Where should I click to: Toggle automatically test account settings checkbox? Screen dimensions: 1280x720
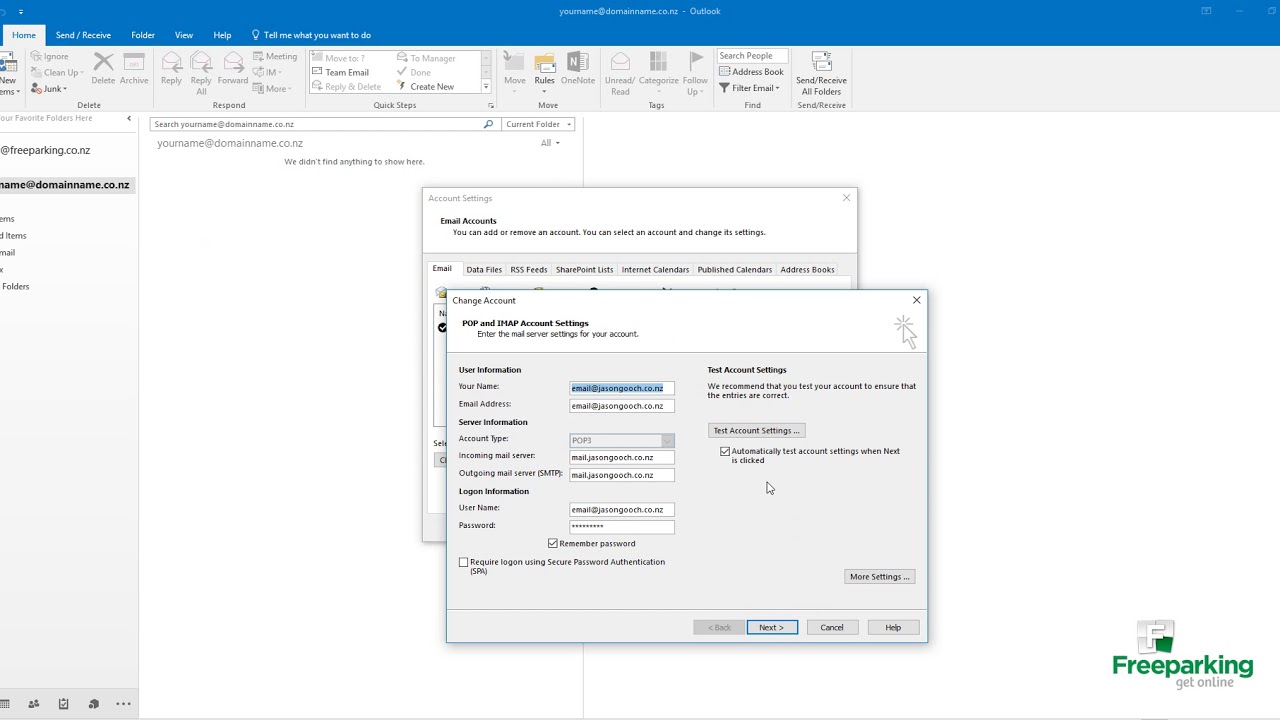click(x=725, y=451)
